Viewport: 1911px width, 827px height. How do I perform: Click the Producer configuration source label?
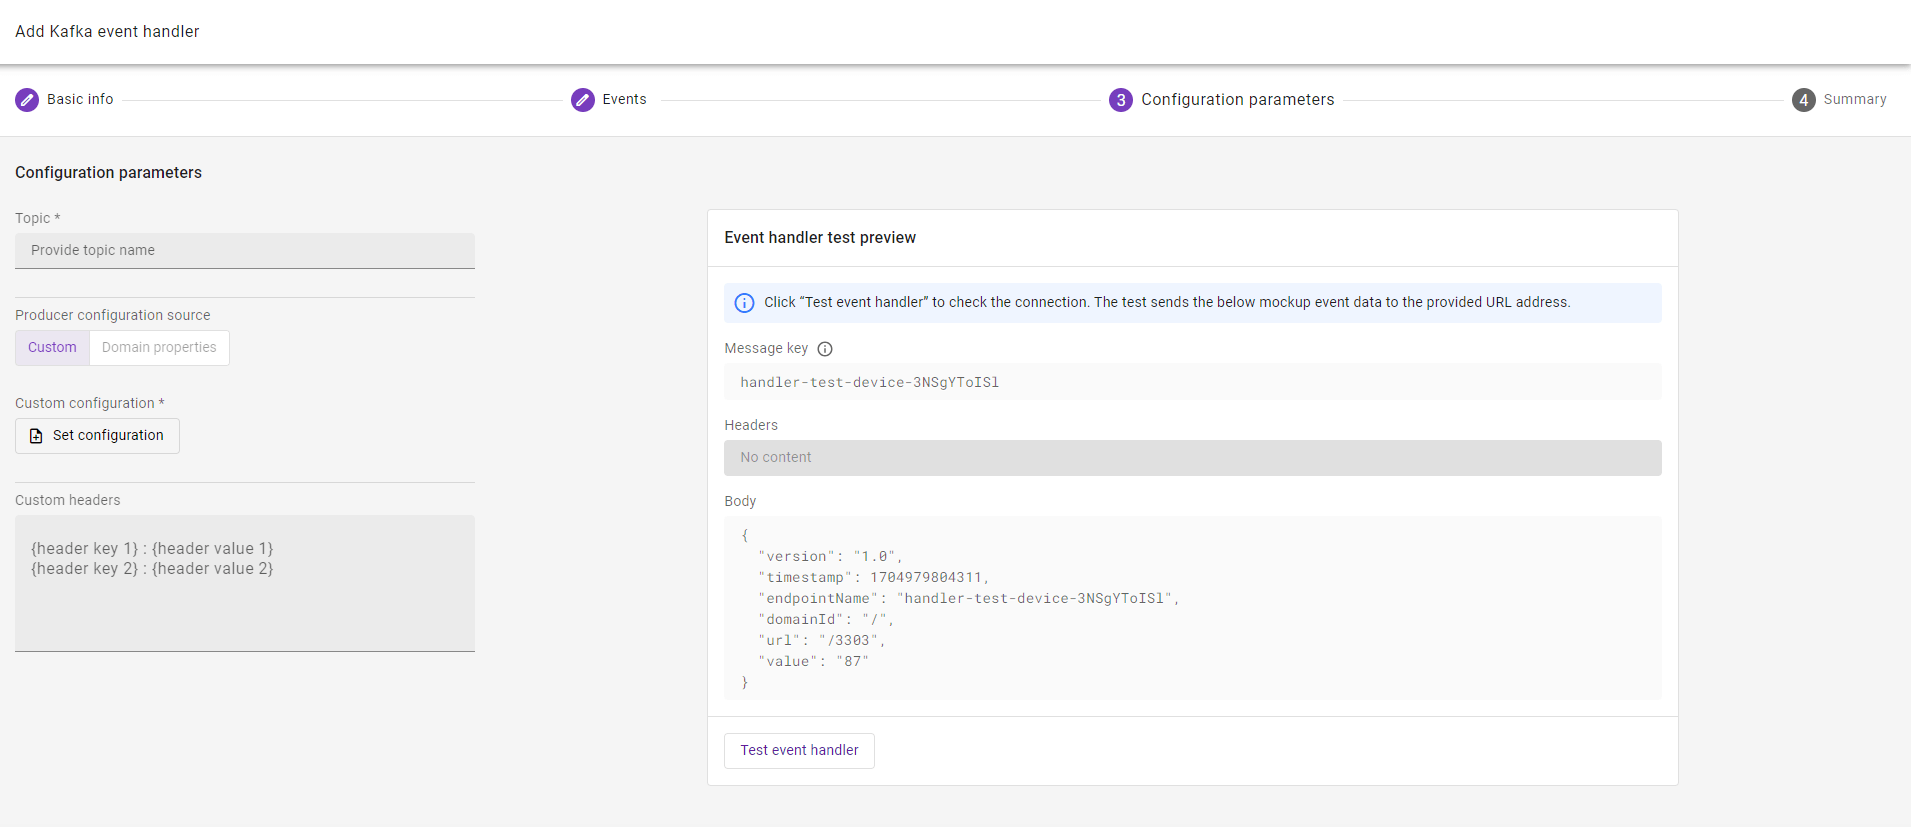113,315
